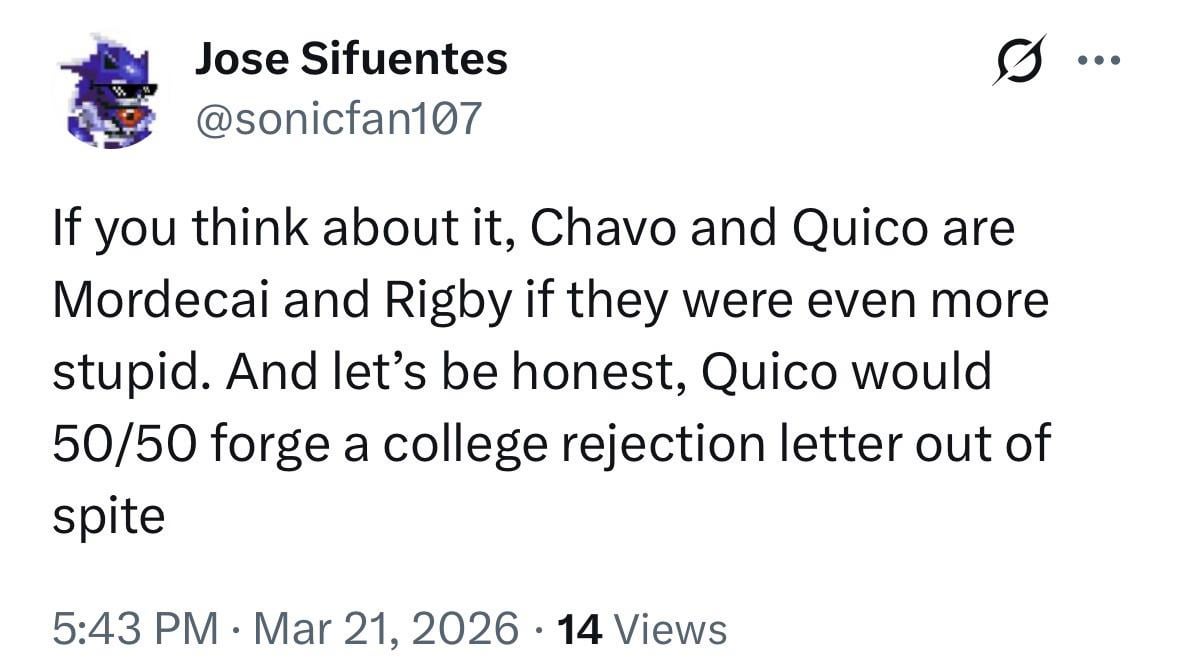Click the 14 view count number
The width and height of the screenshot is (1179, 664).
coord(579,628)
